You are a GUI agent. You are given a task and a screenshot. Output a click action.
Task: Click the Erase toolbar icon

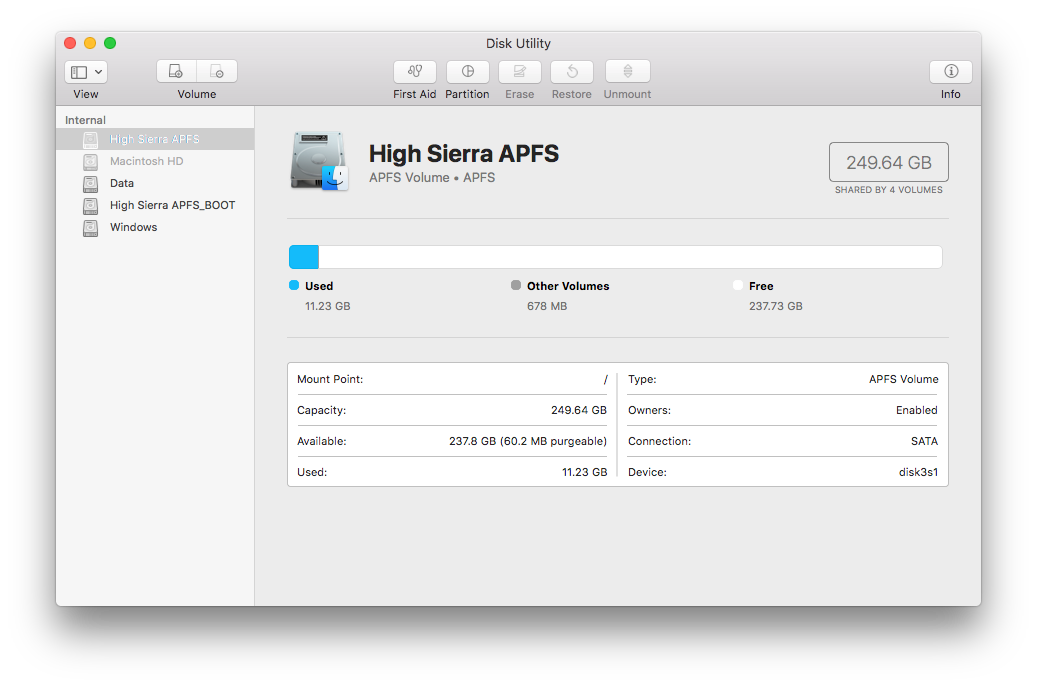(520, 71)
